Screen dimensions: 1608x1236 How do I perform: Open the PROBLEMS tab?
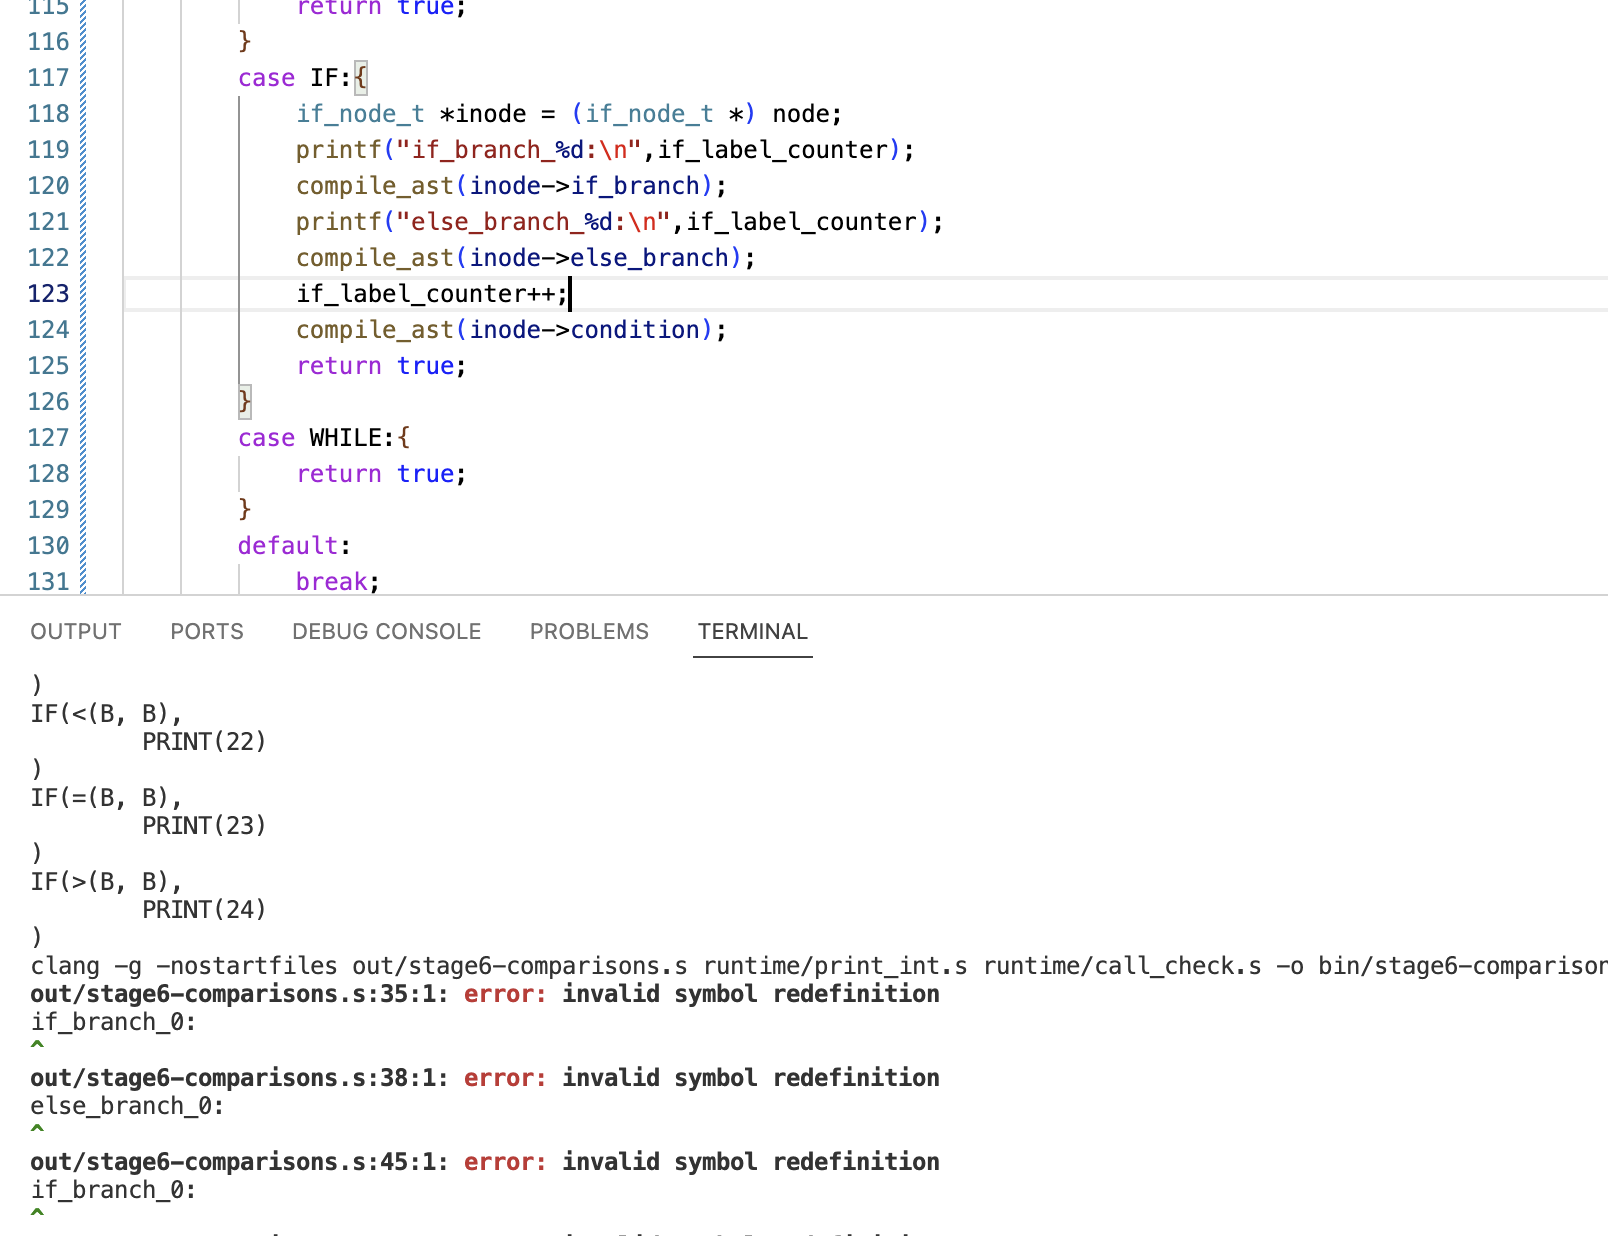(589, 631)
